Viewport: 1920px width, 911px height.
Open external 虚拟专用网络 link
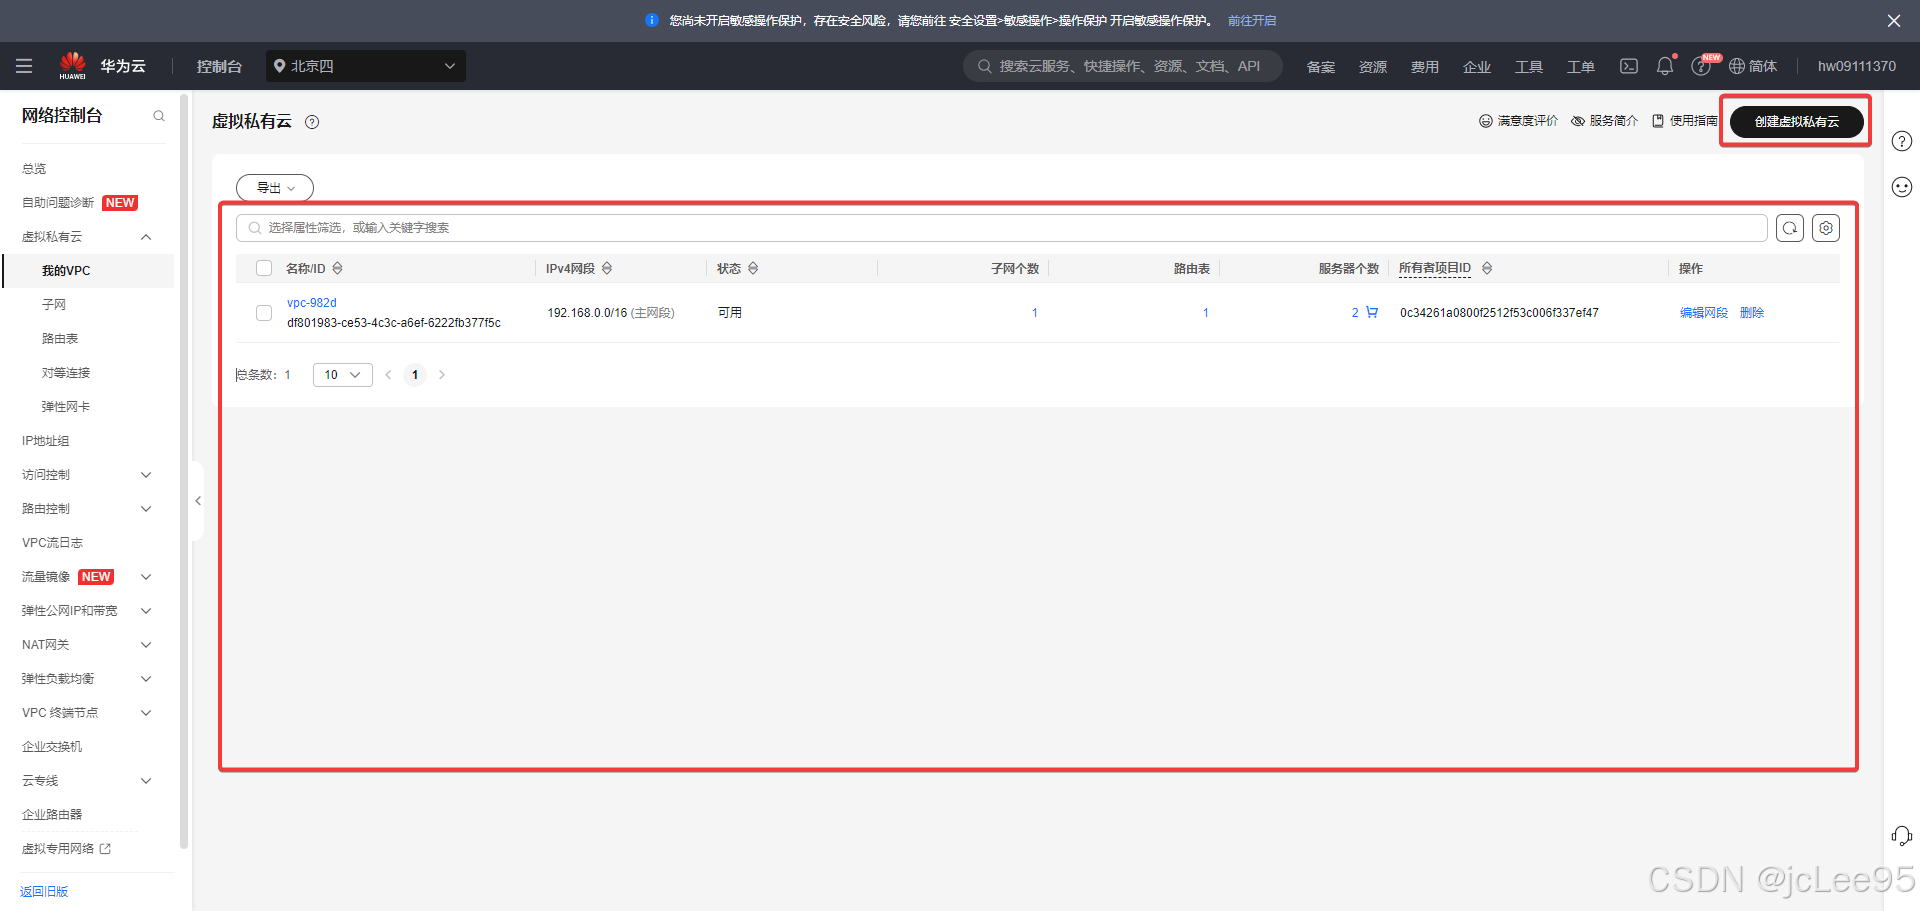pyautogui.click(x=66, y=848)
